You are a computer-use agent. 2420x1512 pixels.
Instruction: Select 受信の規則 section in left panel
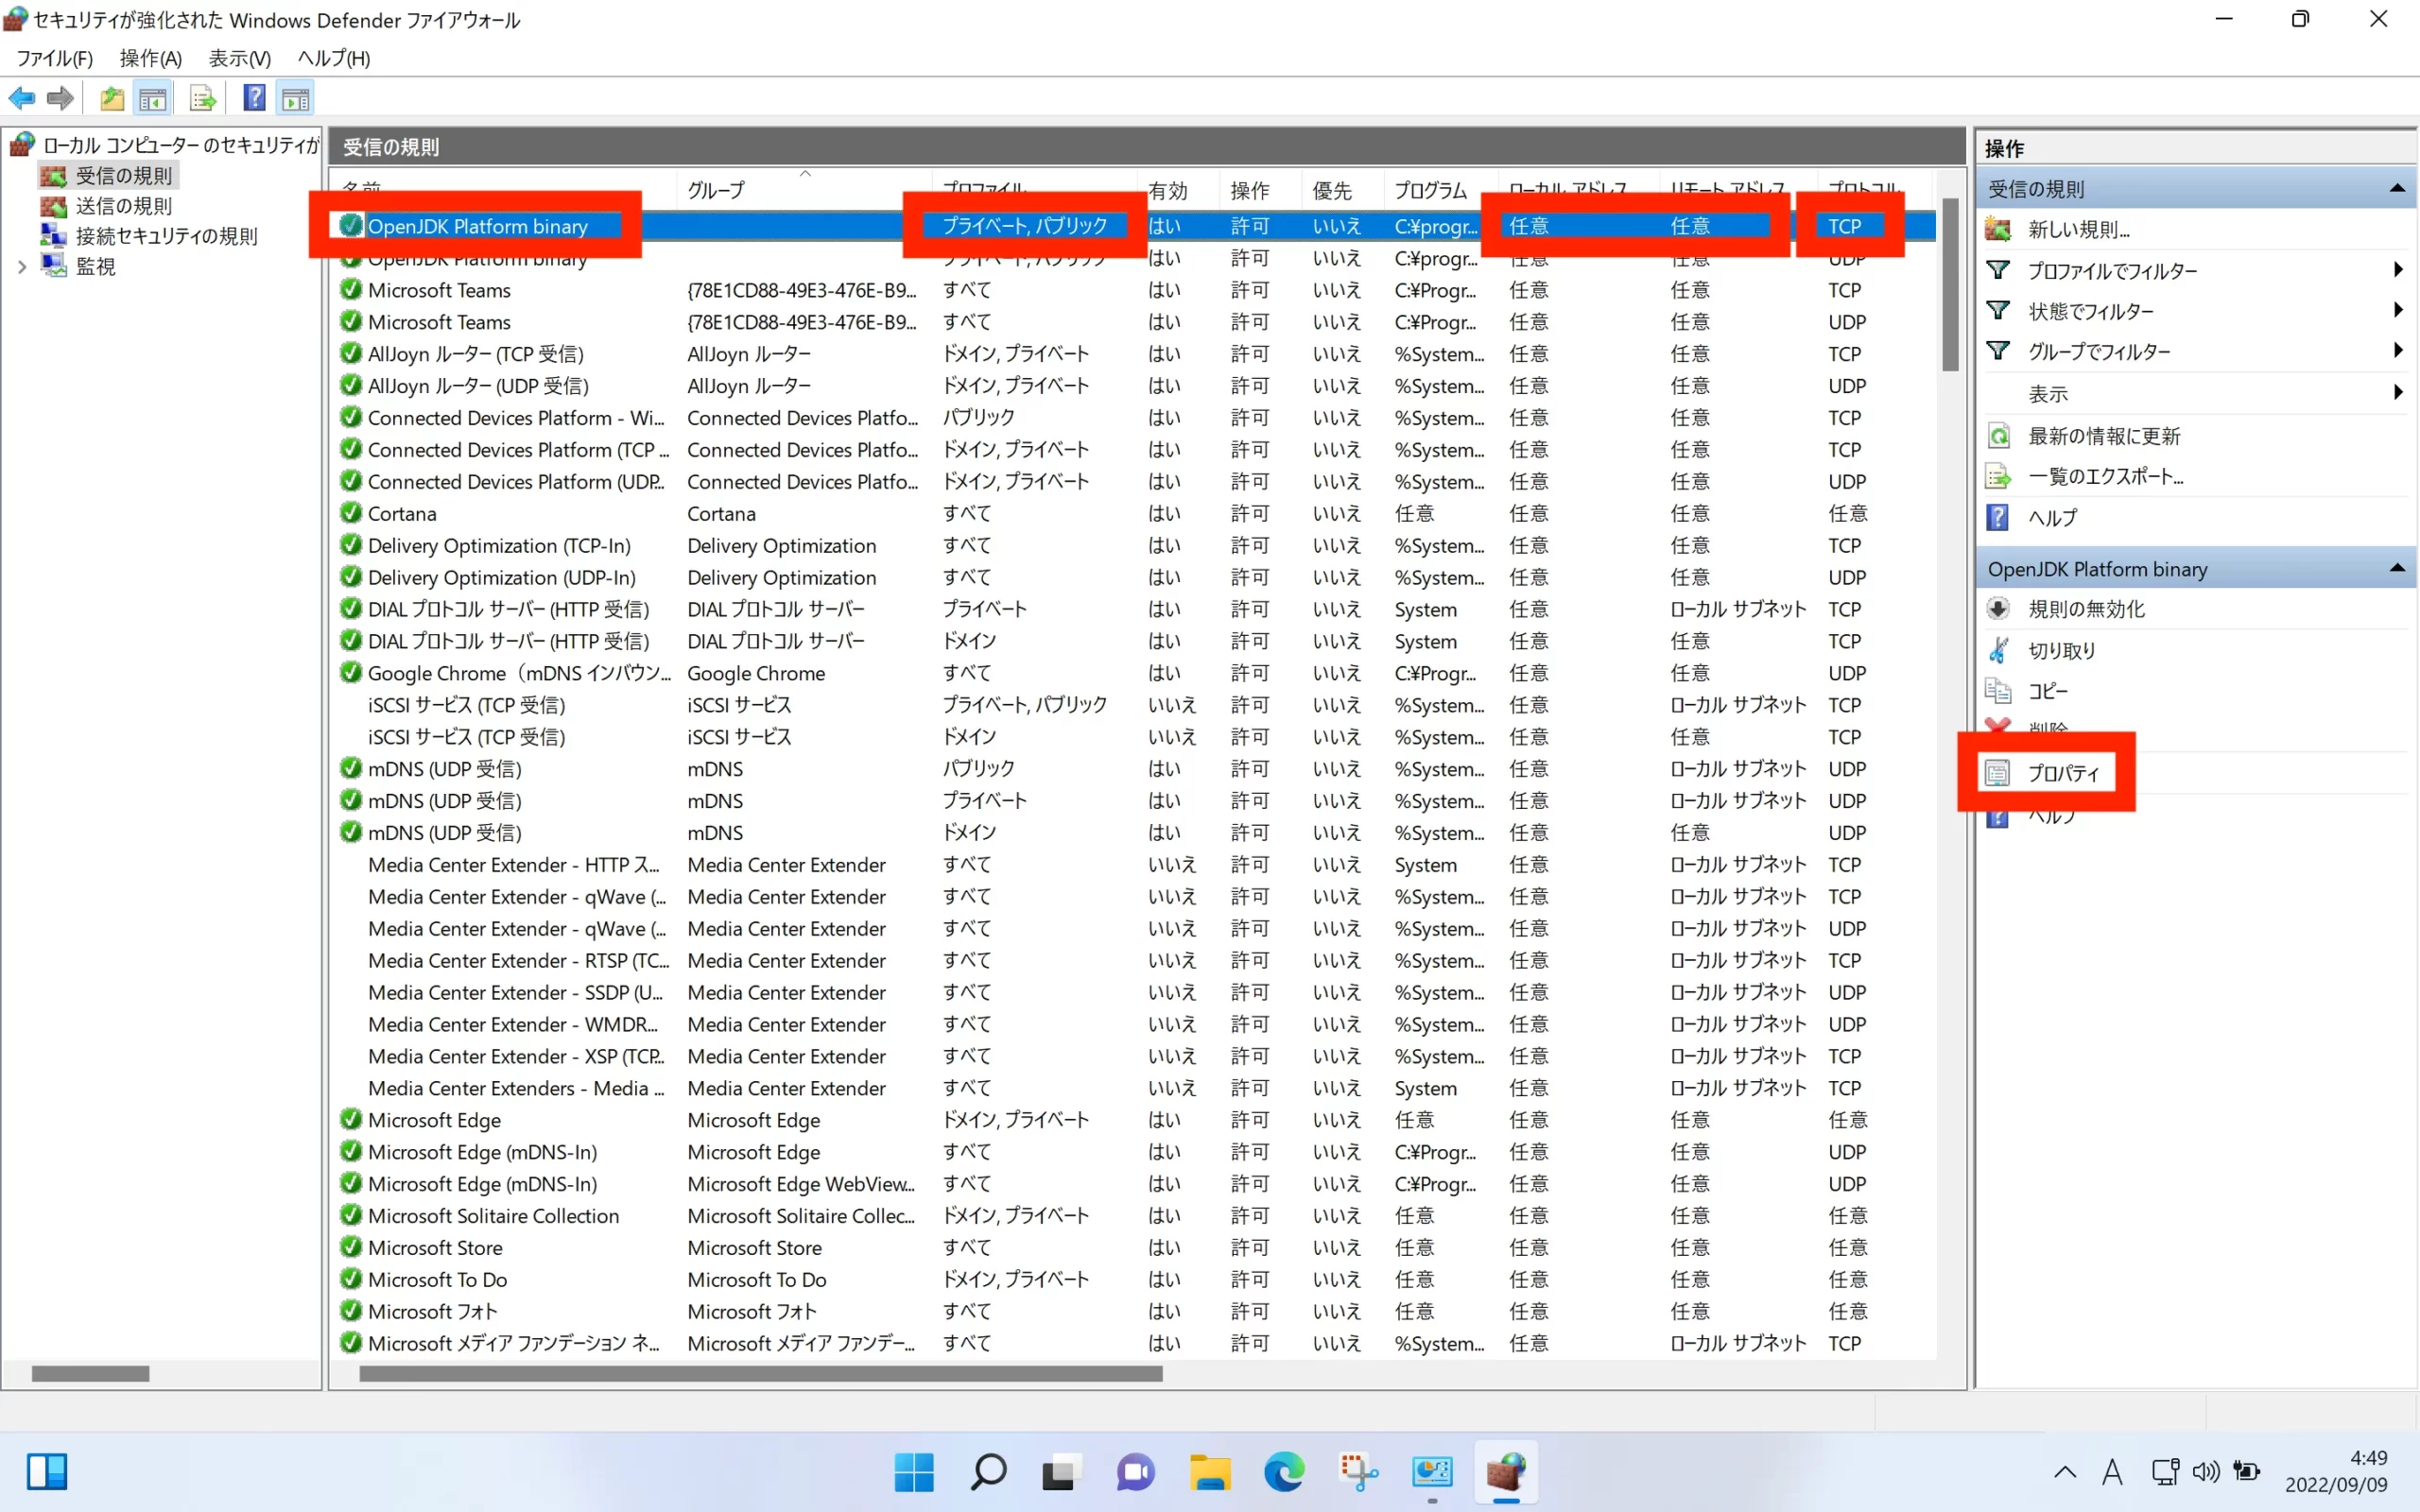coord(122,174)
